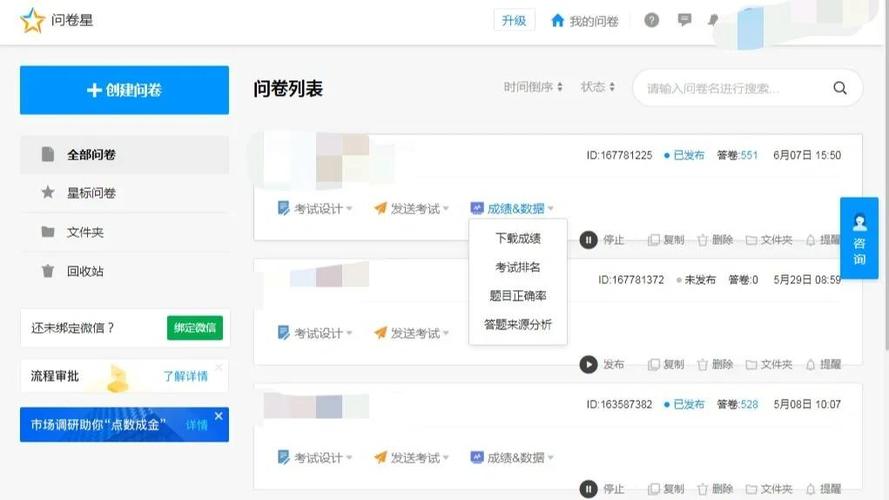
Task: Open the 咨询 consultation side widget
Action: 859,238
